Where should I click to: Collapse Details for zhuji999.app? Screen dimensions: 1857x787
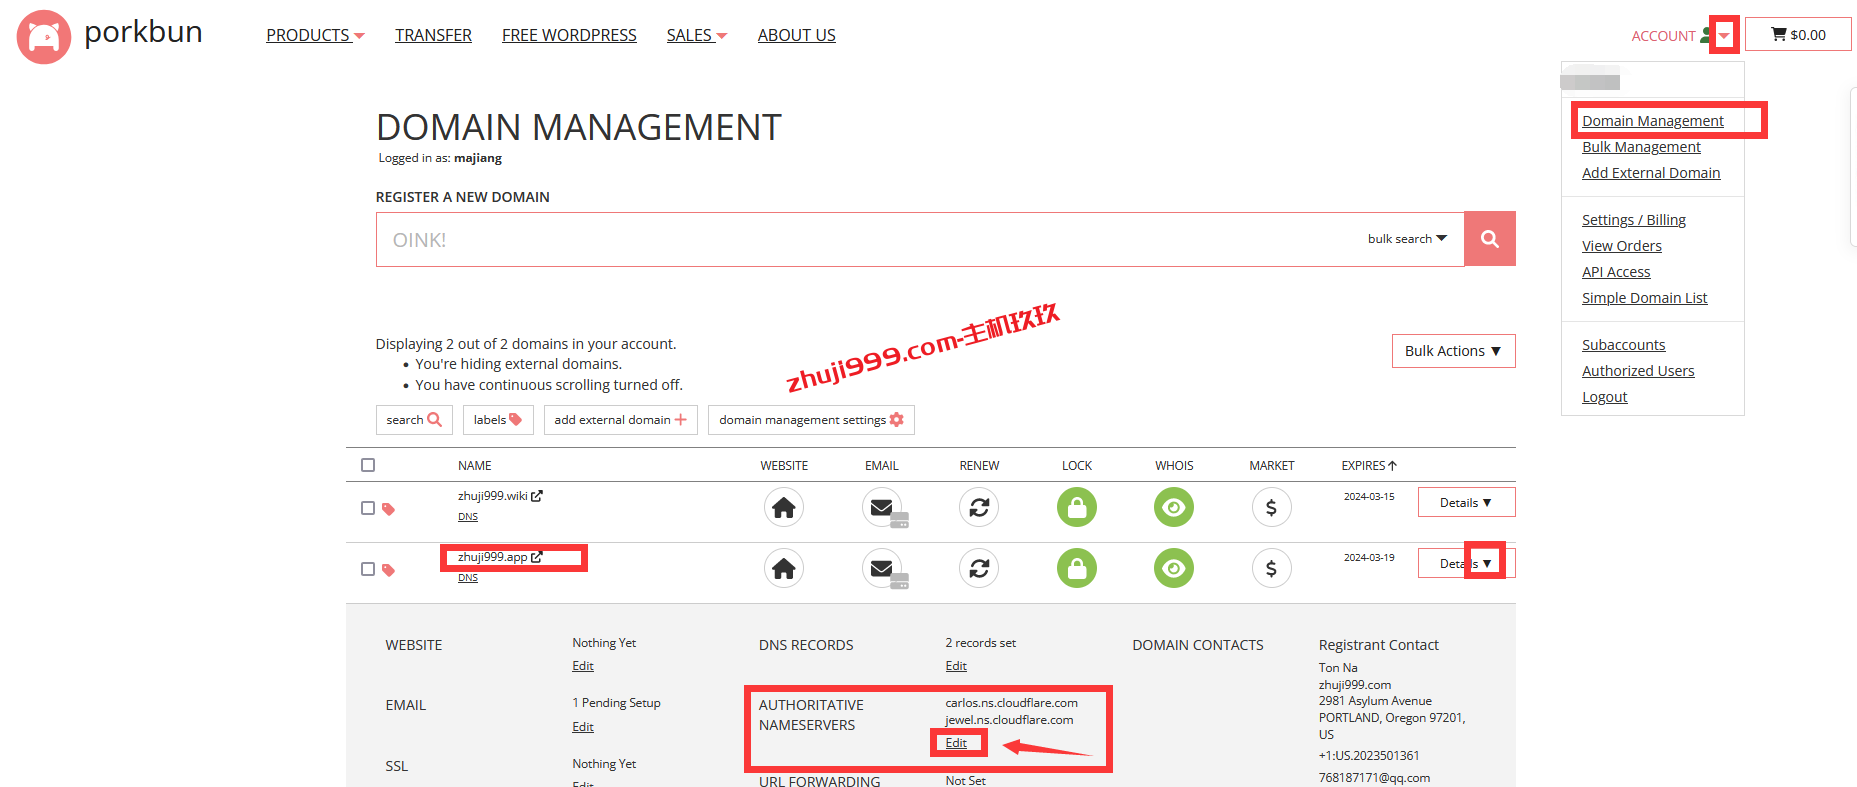pyautogui.click(x=1466, y=564)
